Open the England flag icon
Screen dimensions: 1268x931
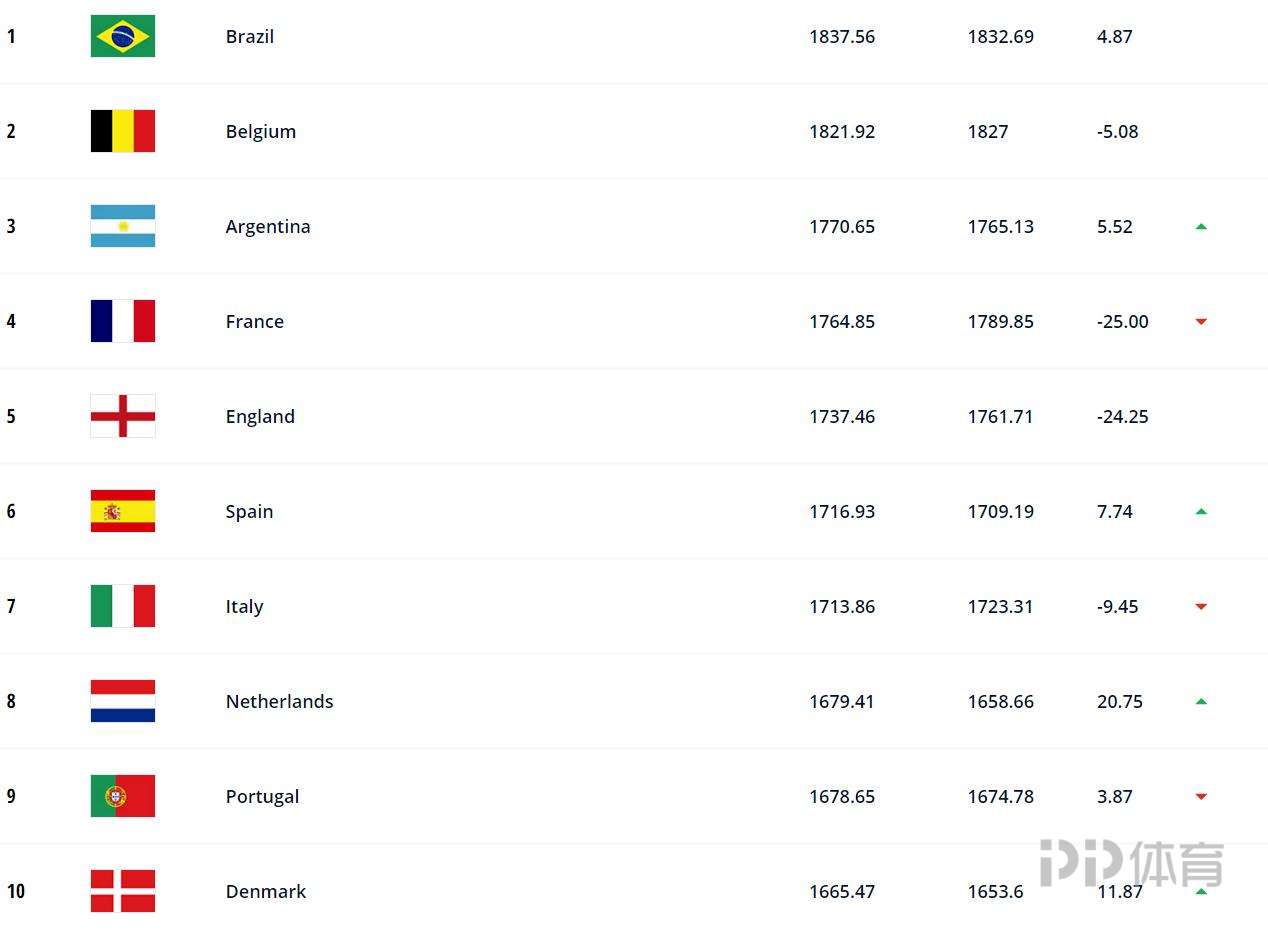click(x=123, y=416)
